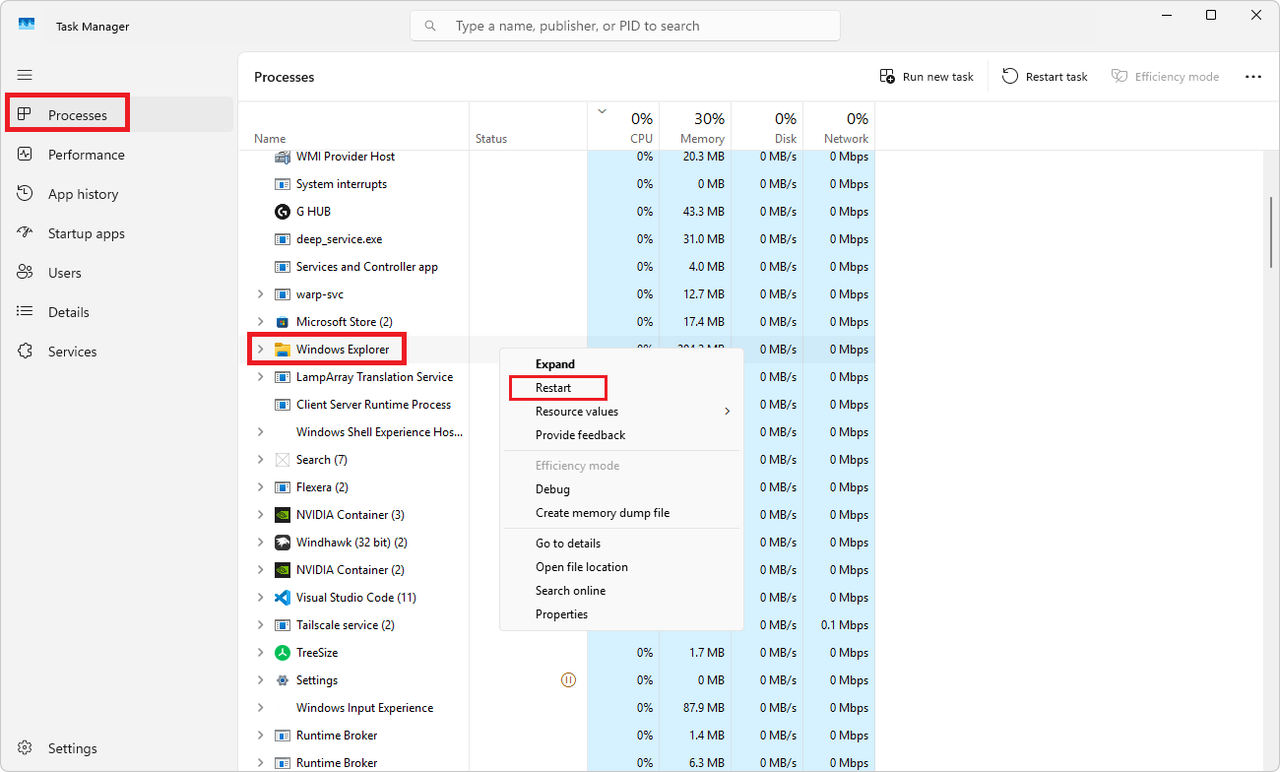The height and width of the screenshot is (772, 1280).
Task: Click the Windows Explorer folder icon
Action: coord(282,350)
